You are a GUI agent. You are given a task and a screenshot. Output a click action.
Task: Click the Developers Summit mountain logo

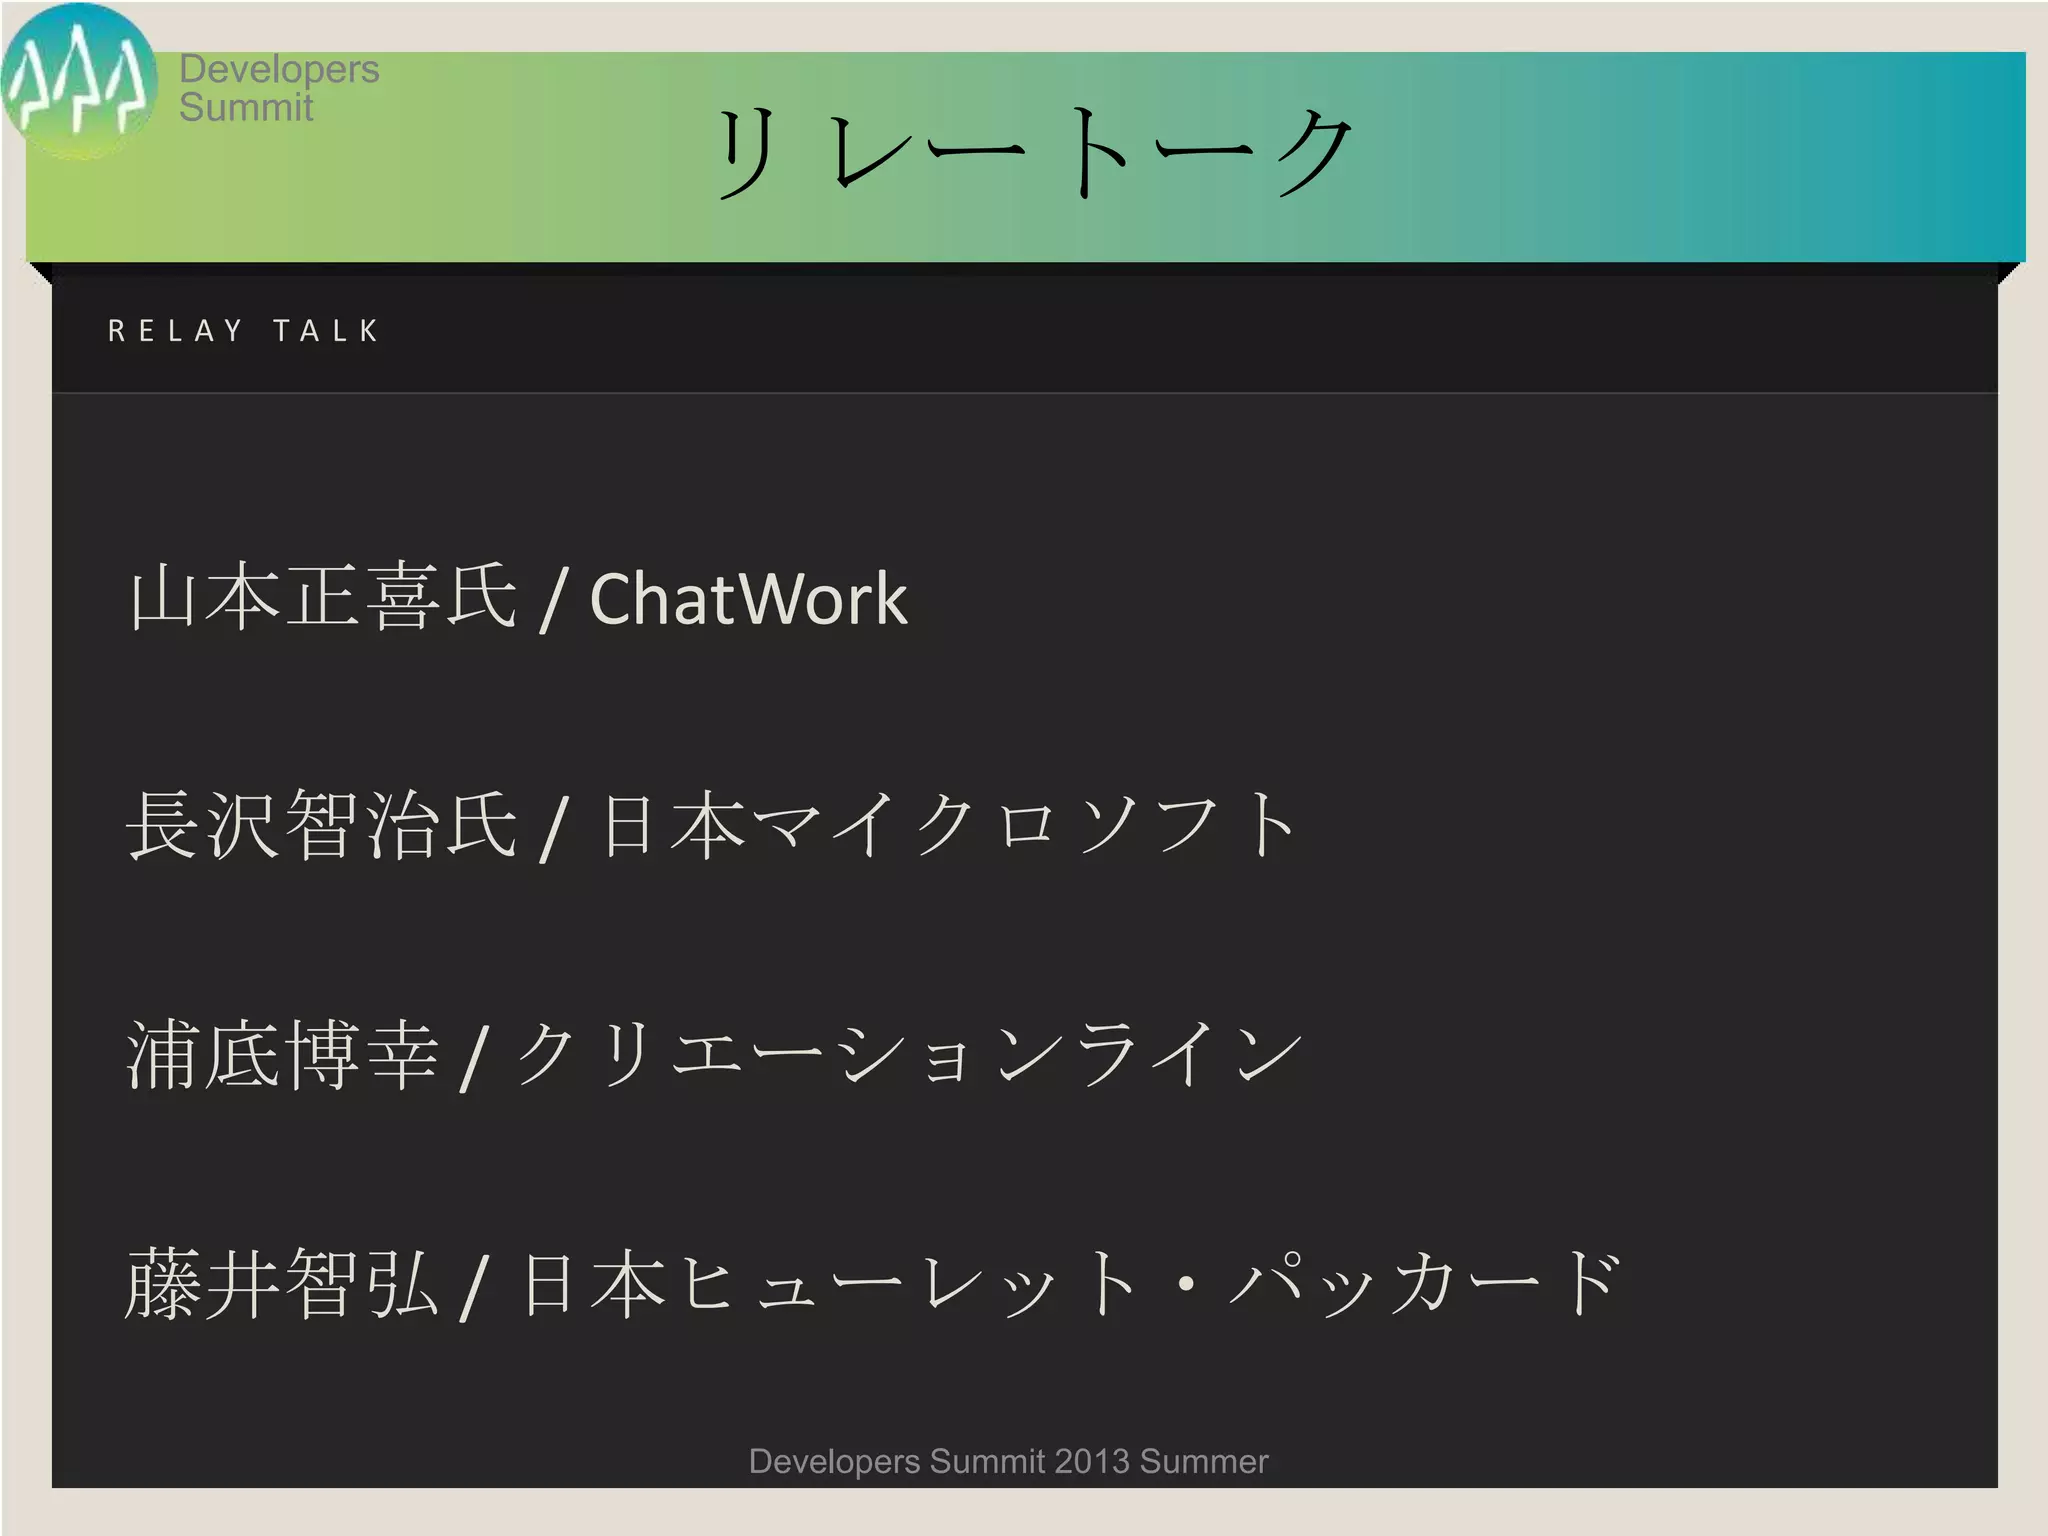point(79,81)
